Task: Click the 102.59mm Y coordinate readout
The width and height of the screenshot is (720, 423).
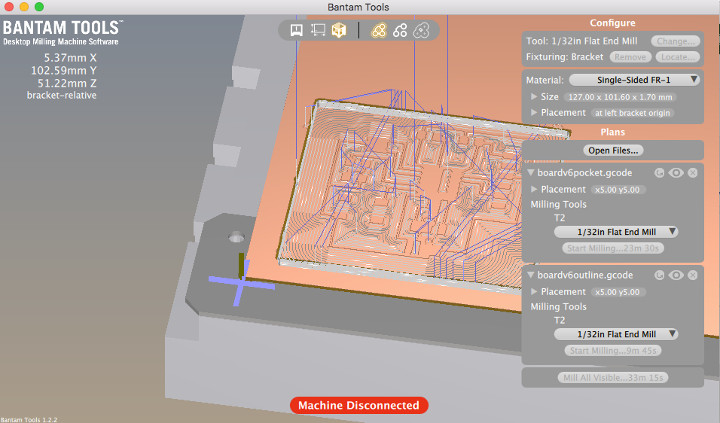Action: 64,71
